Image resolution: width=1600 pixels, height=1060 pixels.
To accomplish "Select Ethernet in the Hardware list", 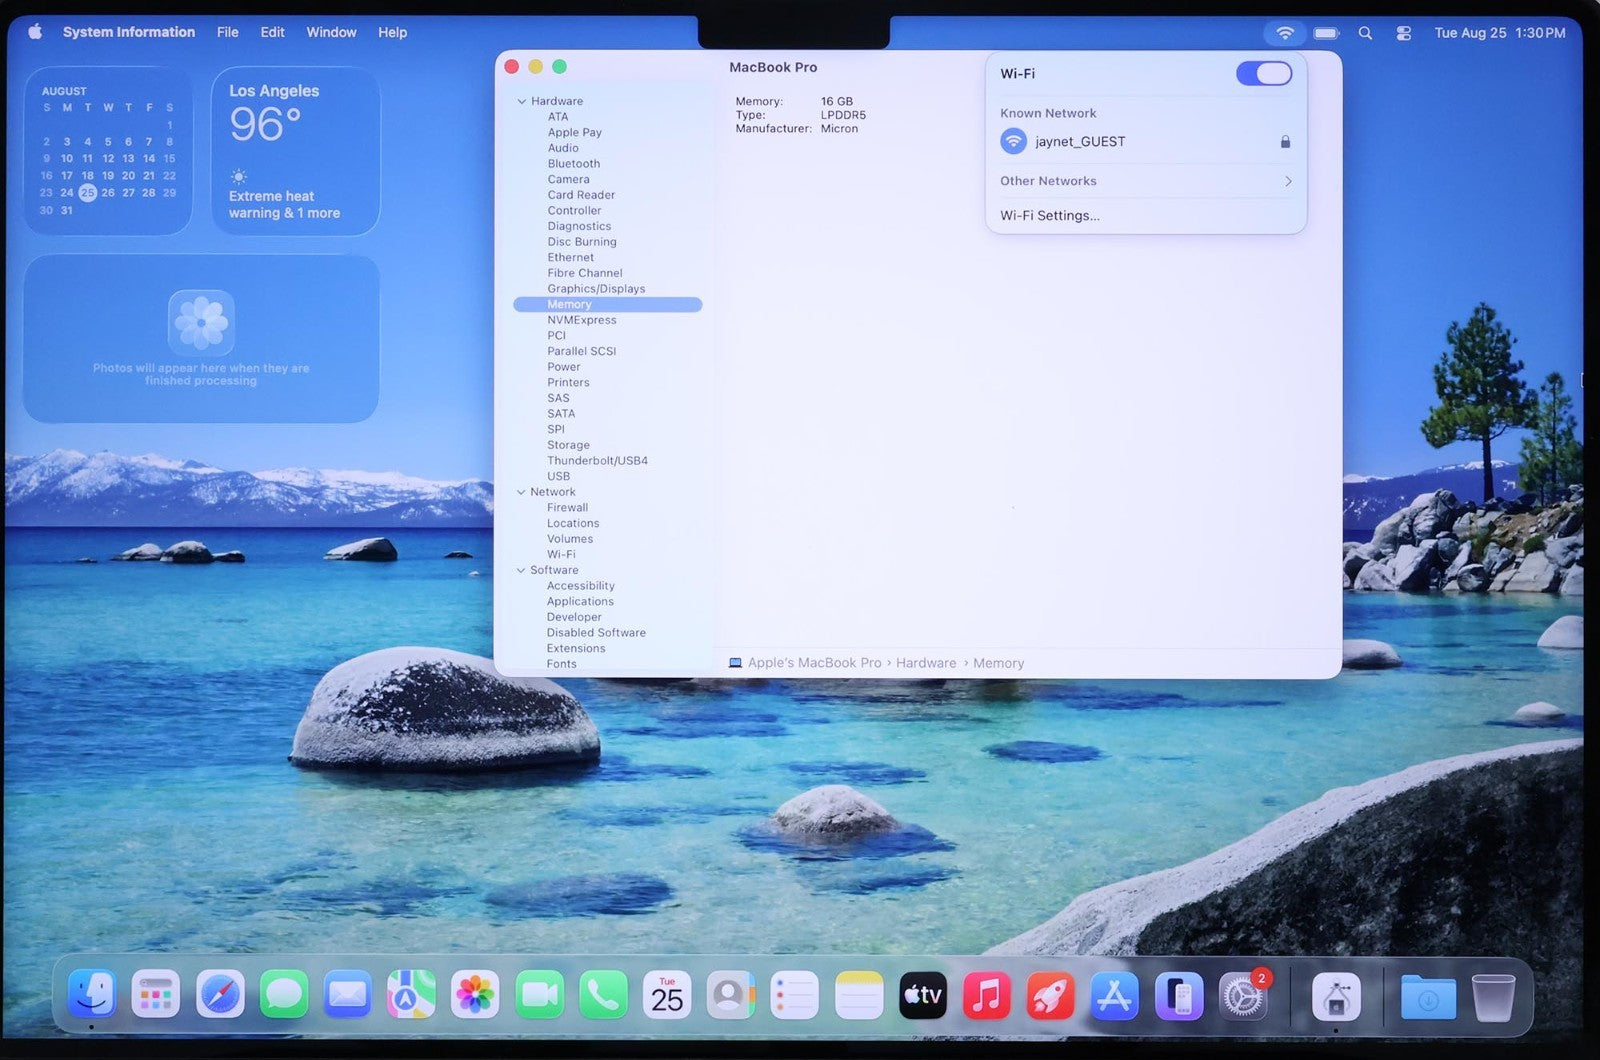I will pos(571,258).
